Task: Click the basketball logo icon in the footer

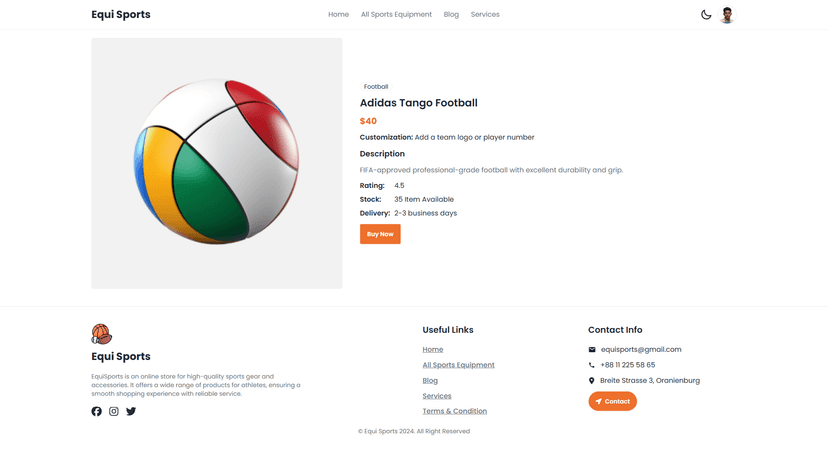Action: click(x=101, y=334)
